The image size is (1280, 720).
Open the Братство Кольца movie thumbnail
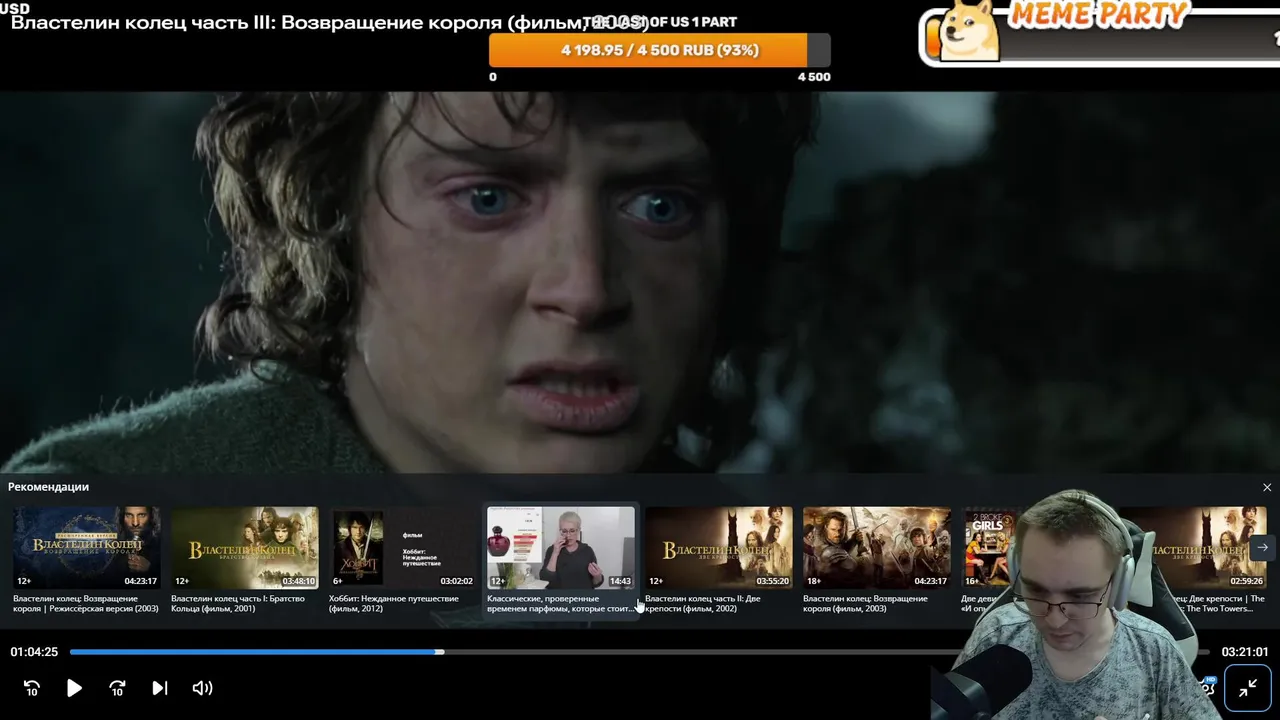[x=245, y=547]
